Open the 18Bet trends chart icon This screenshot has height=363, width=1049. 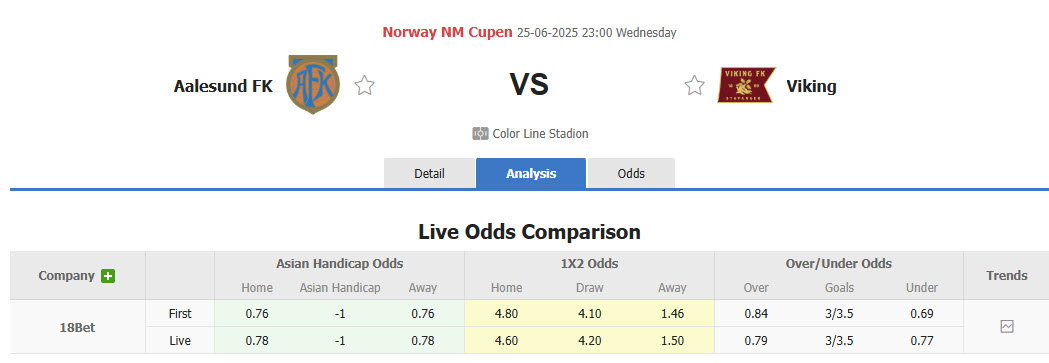[1006, 327]
